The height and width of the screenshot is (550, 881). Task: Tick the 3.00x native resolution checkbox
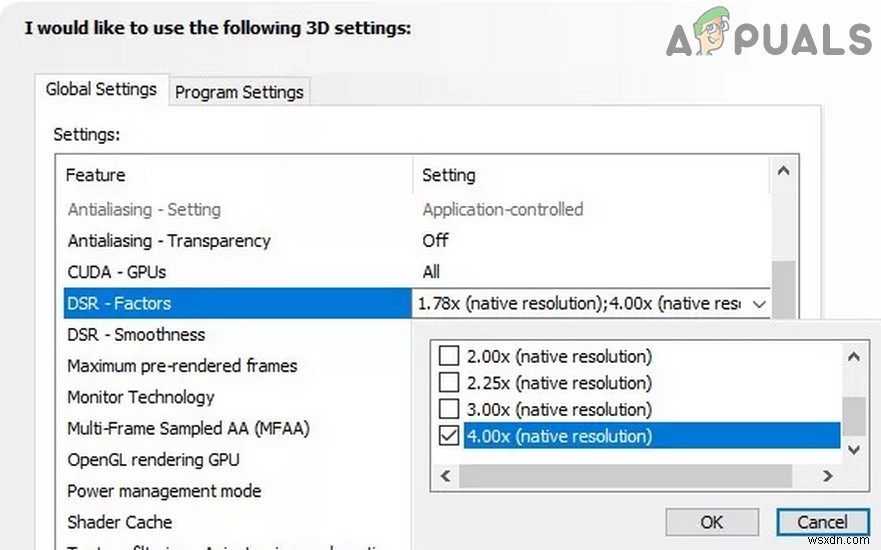(x=449, y=410)
